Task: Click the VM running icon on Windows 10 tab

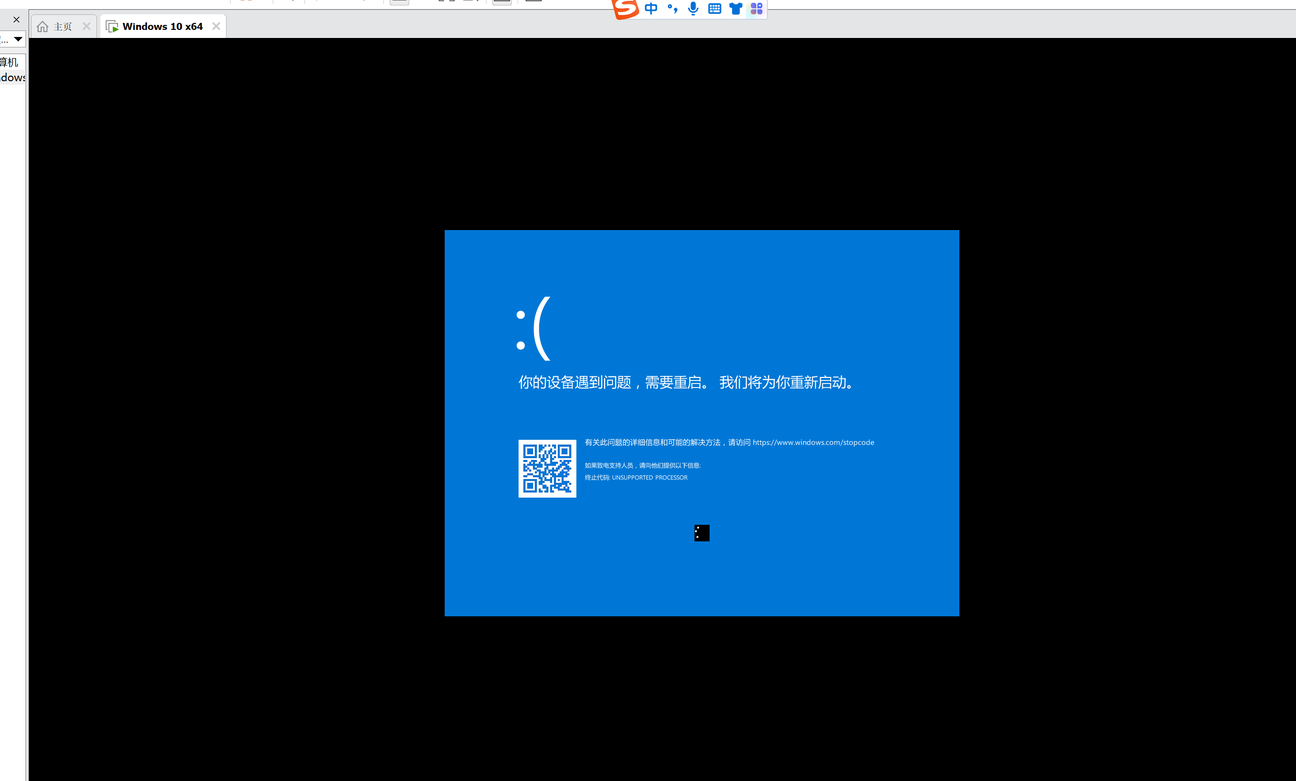Action: (112, 27)
